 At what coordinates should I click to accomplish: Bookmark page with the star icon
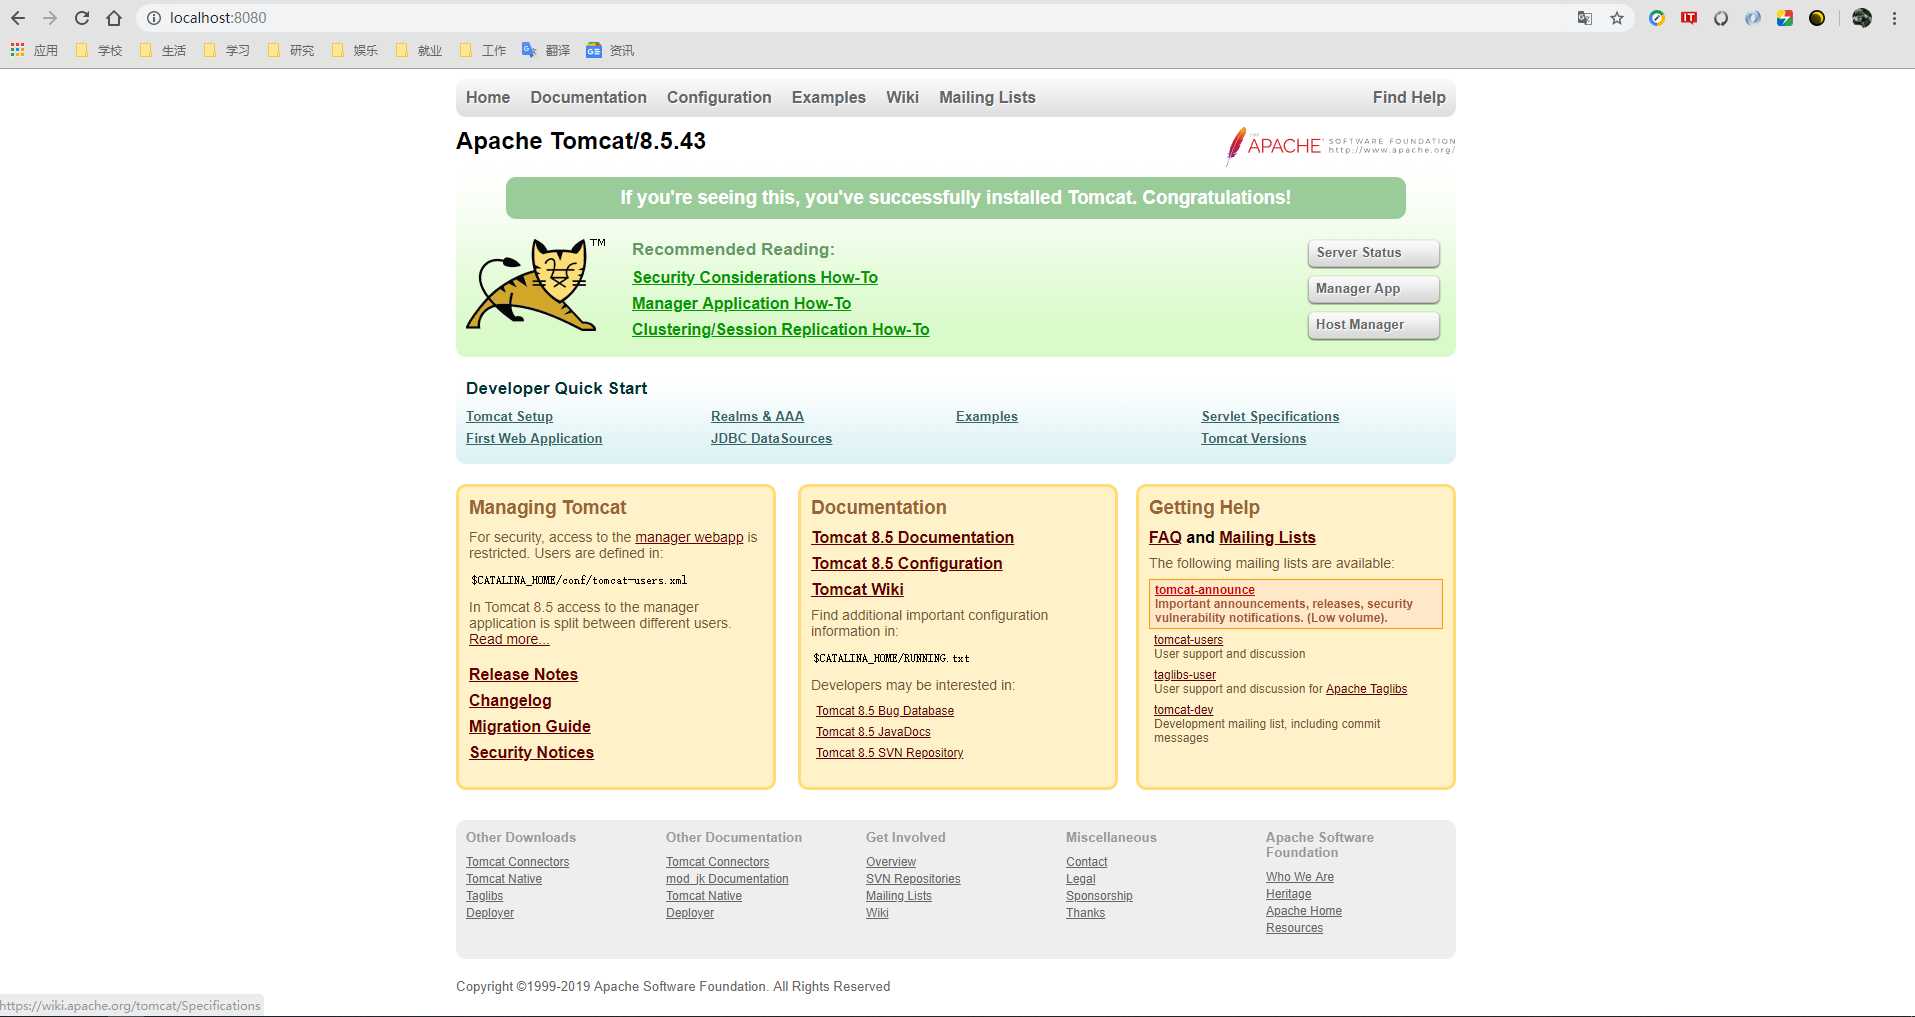[x=1617, y=18]
